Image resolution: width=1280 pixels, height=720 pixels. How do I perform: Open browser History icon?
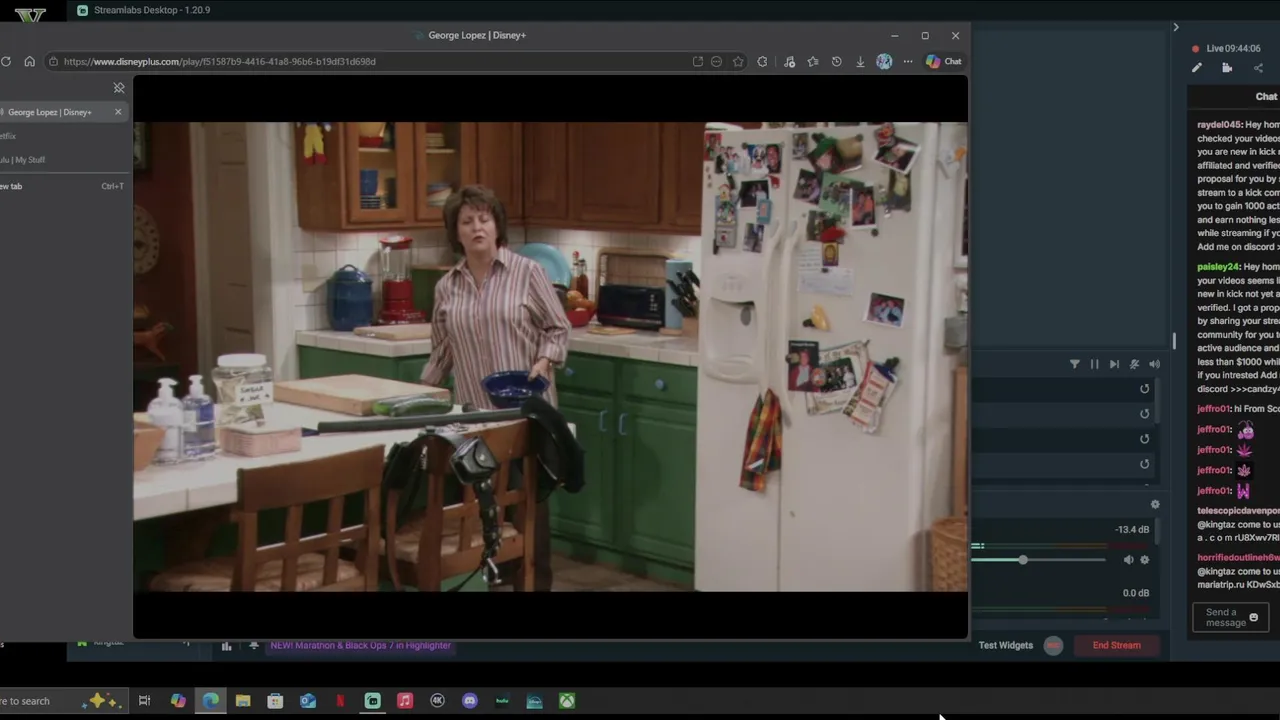tap(836, 61)
